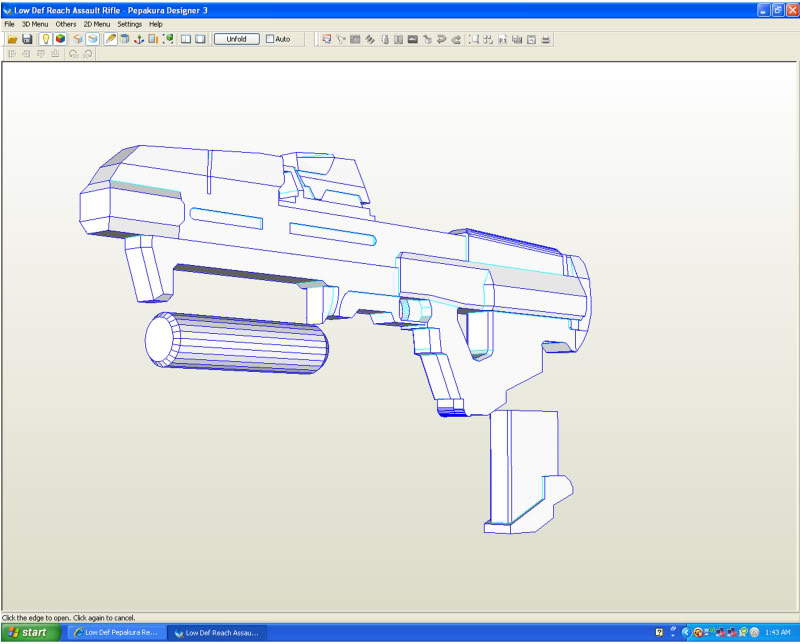This screenshot has height=644, width=800.
Task: Click the edit flaps toolbar icon
Action: point(355,39)
